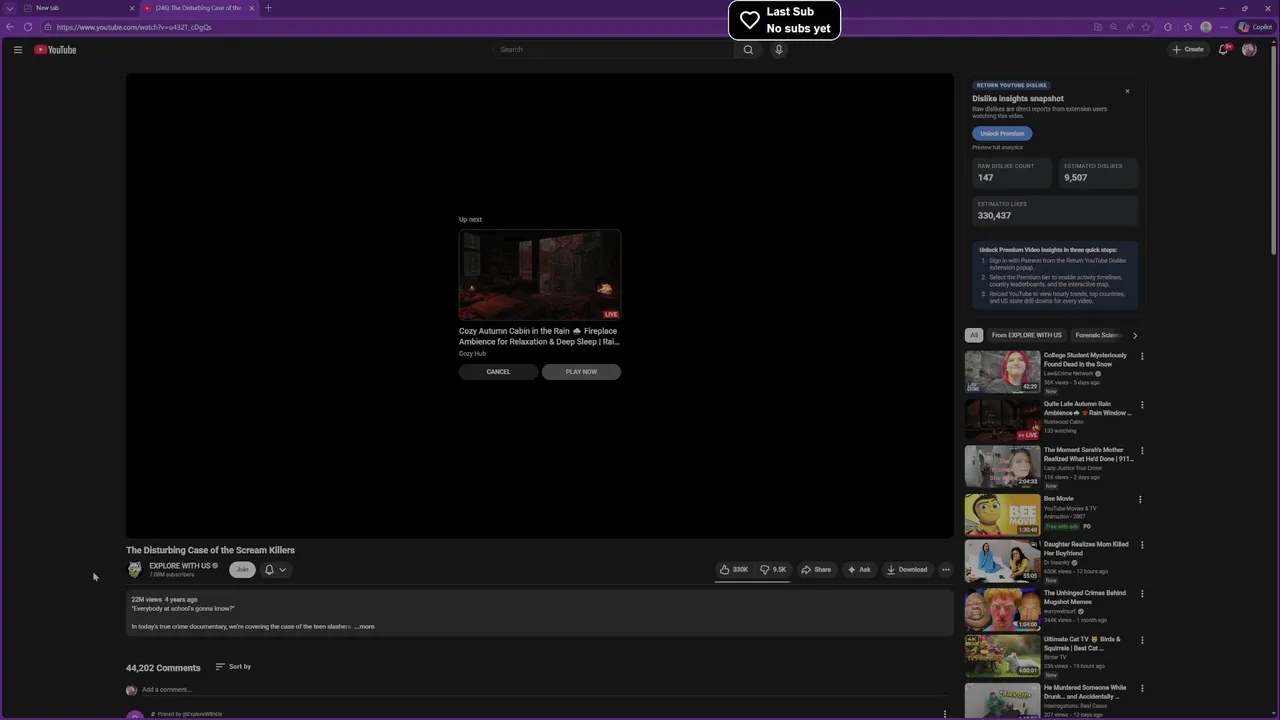Close the New tab browser tab

(131, 8)
